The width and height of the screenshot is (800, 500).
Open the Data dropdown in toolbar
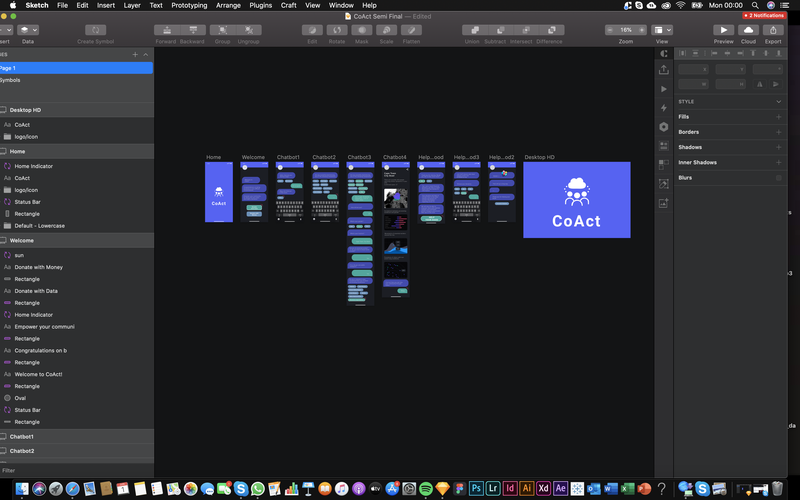[x=28, y=30]
